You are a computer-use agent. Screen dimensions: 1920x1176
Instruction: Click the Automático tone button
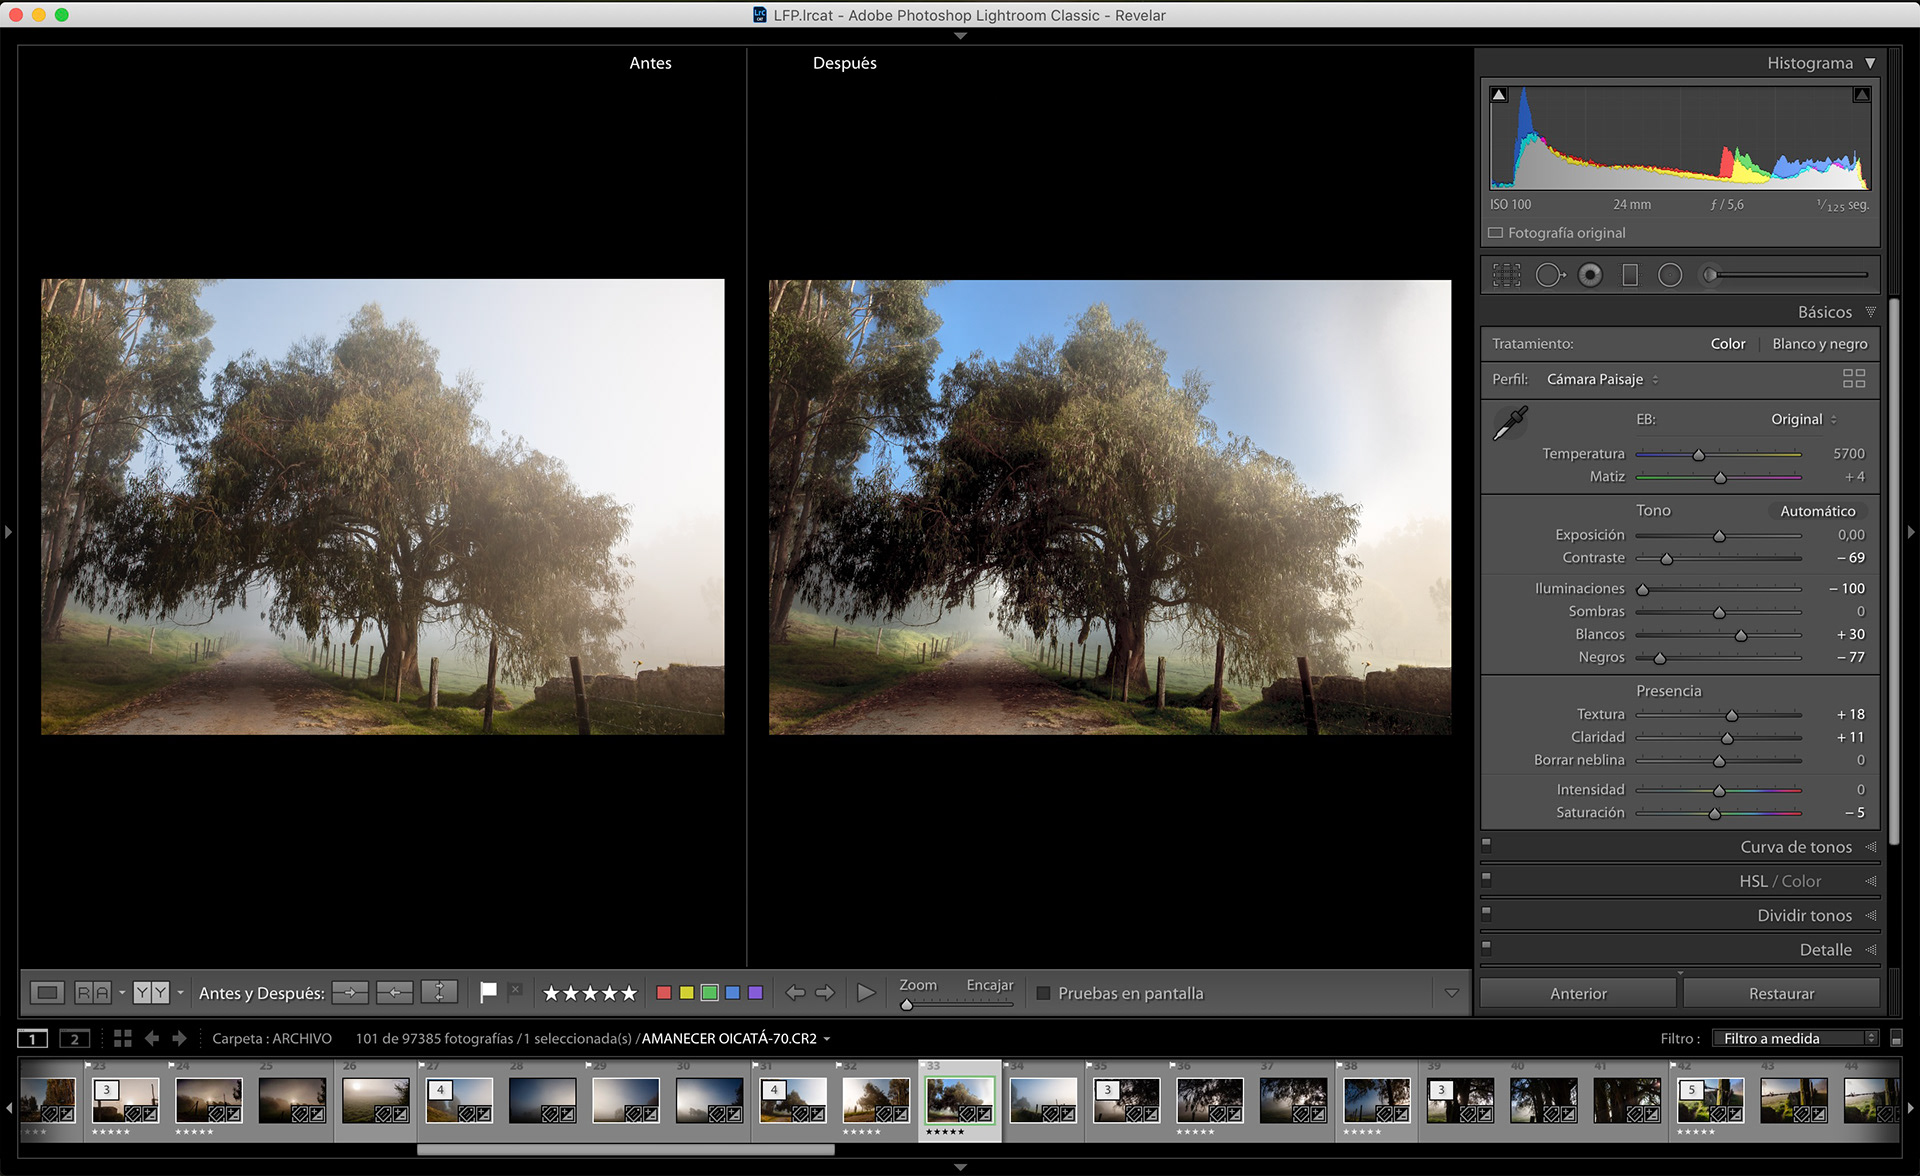click(1817, 511)
